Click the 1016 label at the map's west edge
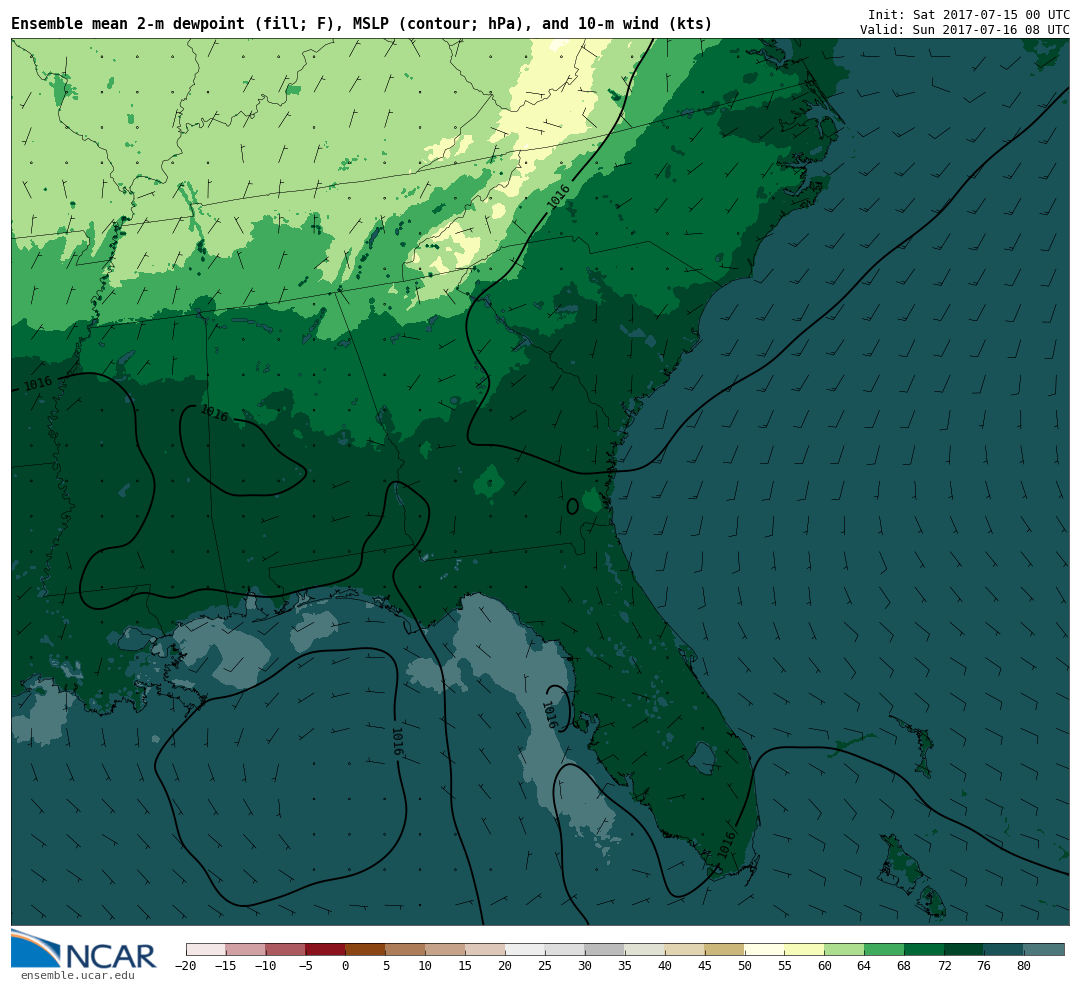Screen dimensions: 1080x988 tap(38, 383)
